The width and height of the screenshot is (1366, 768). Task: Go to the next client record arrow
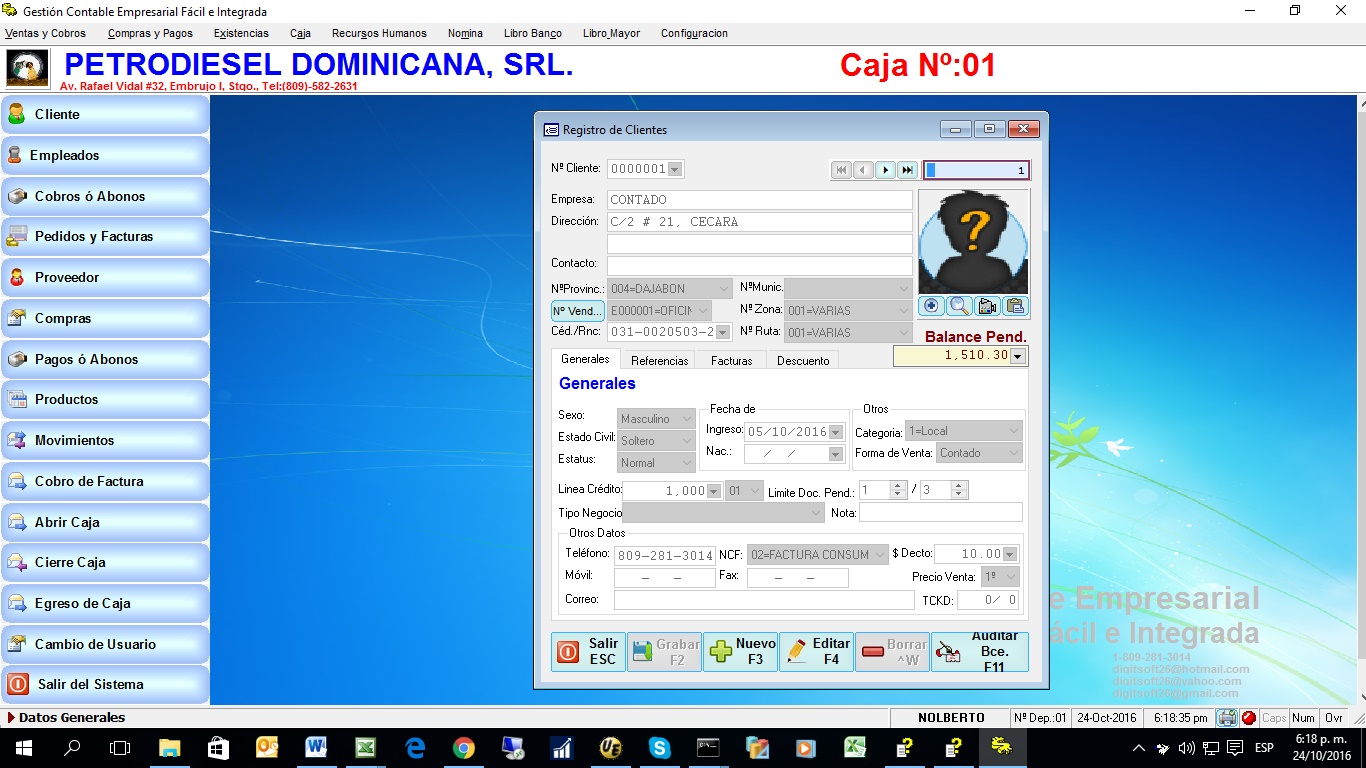pyautogui.click(x=886, y=170)
